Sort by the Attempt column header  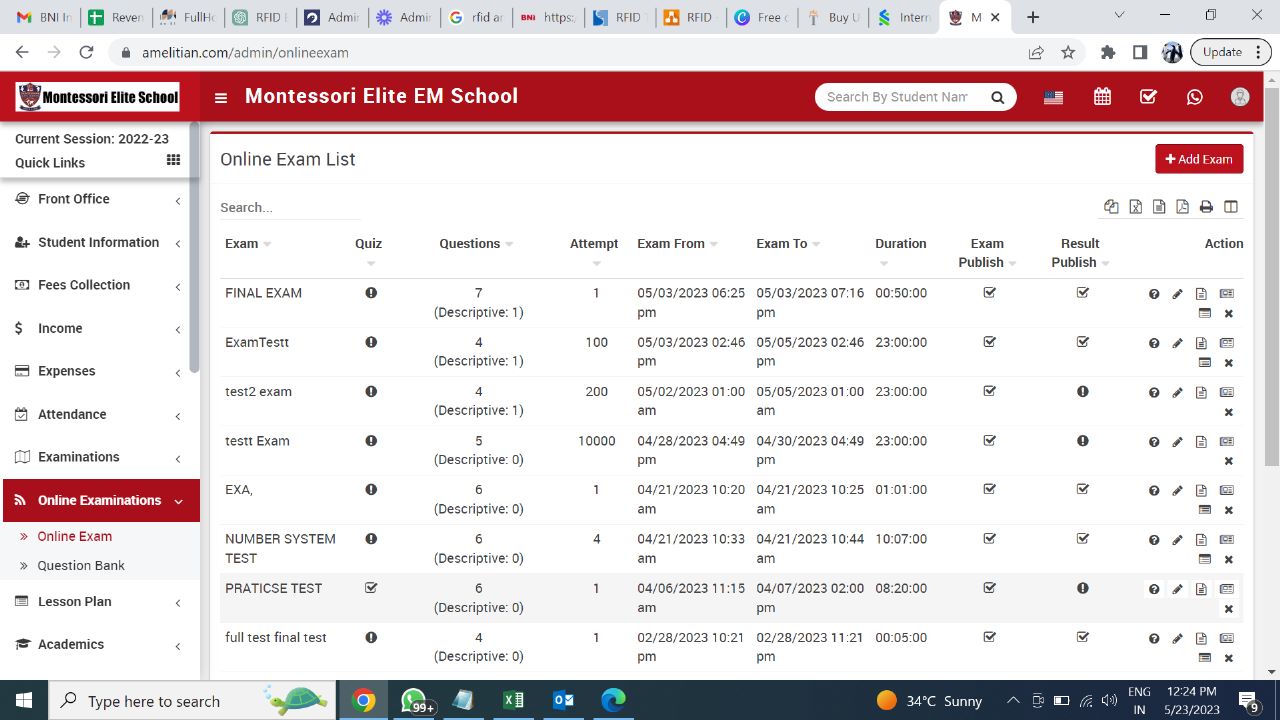point(595,253)
